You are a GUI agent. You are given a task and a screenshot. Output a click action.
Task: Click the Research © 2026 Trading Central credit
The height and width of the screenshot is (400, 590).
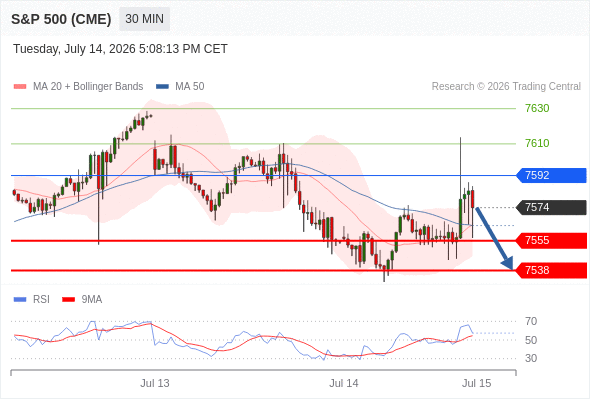506,87
